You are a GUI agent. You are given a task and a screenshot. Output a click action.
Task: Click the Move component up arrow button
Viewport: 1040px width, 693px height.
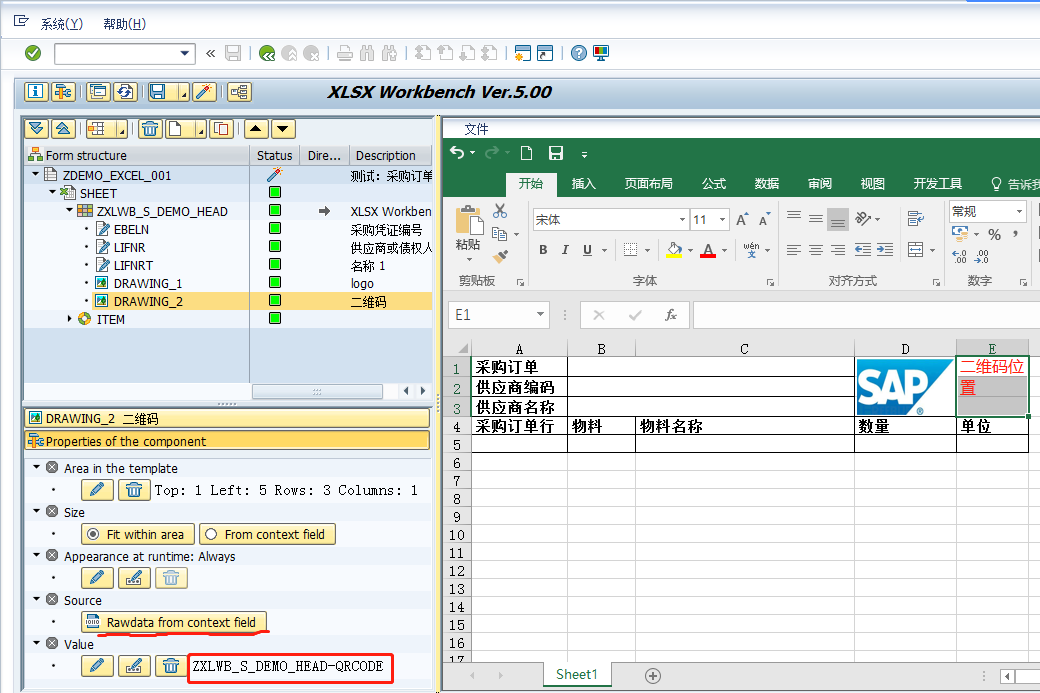256,129
